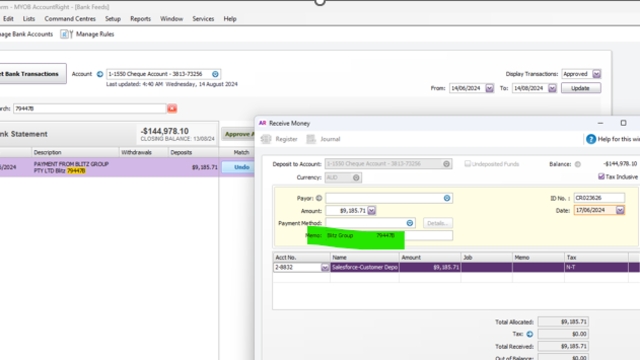The width and height of the screenshot is (640, 360).
Task: Click the Balance info icon
Action: pyautogui.click(x=578, y=164)
